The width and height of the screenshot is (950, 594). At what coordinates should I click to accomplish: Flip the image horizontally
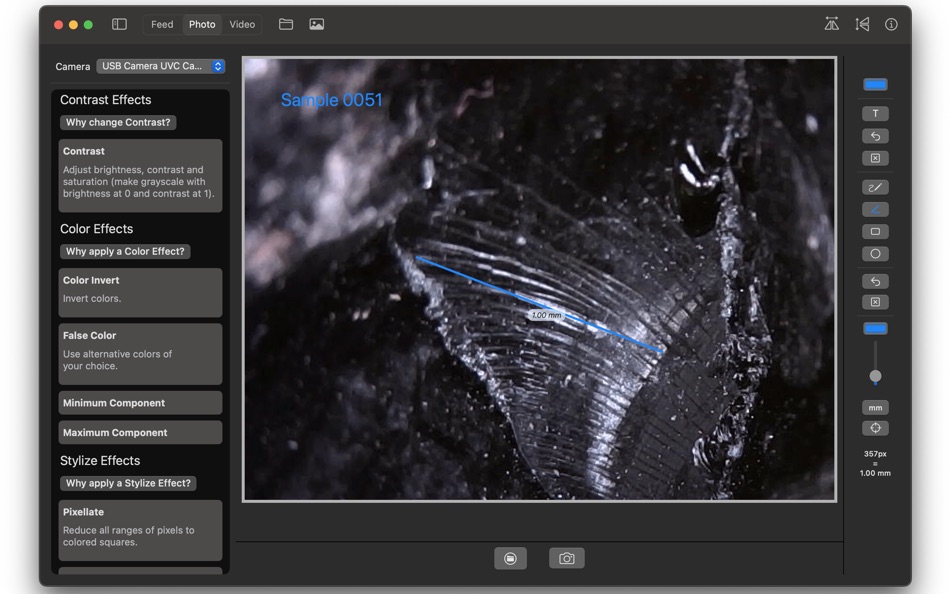[x=831, y=23]
